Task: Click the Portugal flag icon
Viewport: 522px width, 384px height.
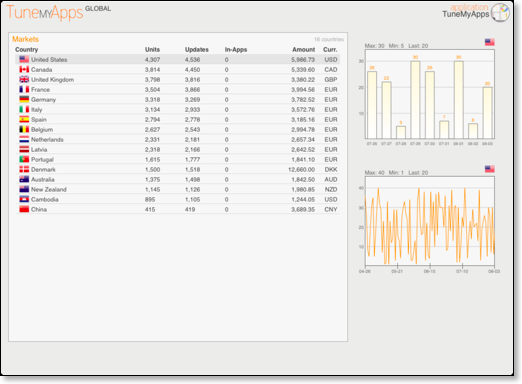Action: tap(24, 159)
